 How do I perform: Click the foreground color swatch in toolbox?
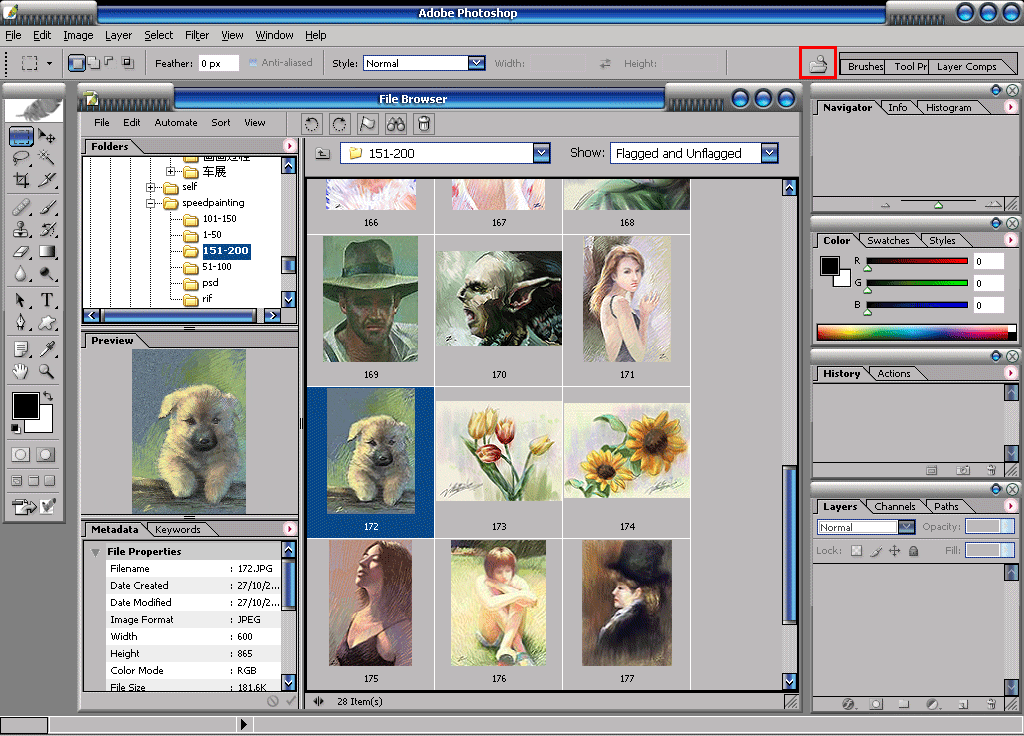(x=25, y=406)
